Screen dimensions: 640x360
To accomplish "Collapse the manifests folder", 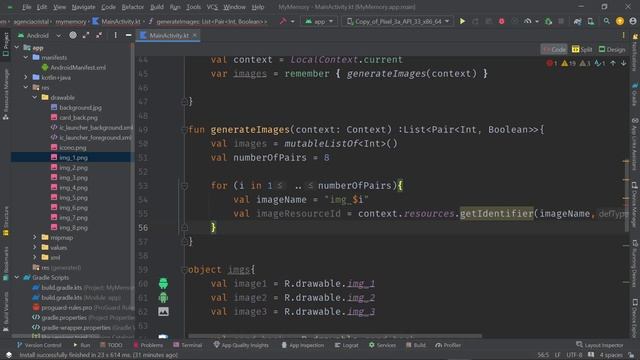I will pos(26,58).
